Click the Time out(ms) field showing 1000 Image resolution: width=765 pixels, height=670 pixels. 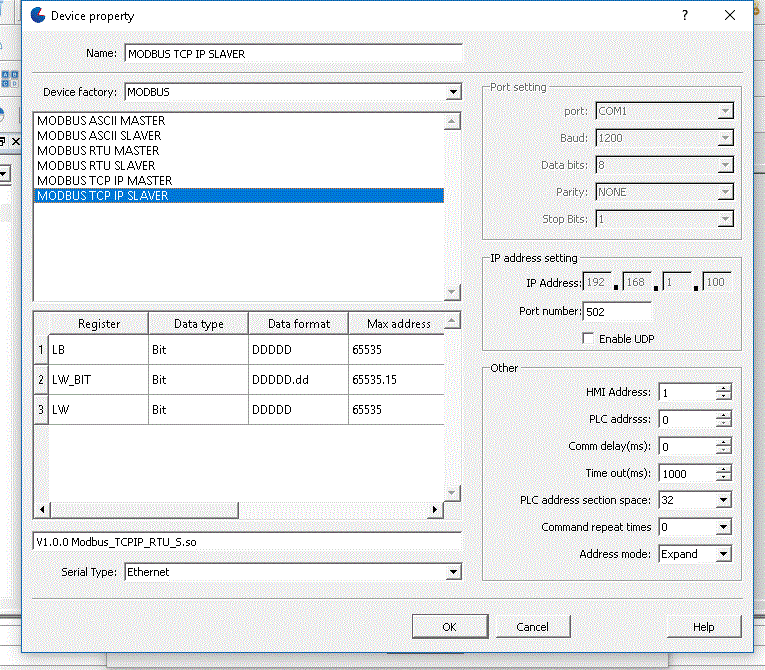(x=687, y=473)
